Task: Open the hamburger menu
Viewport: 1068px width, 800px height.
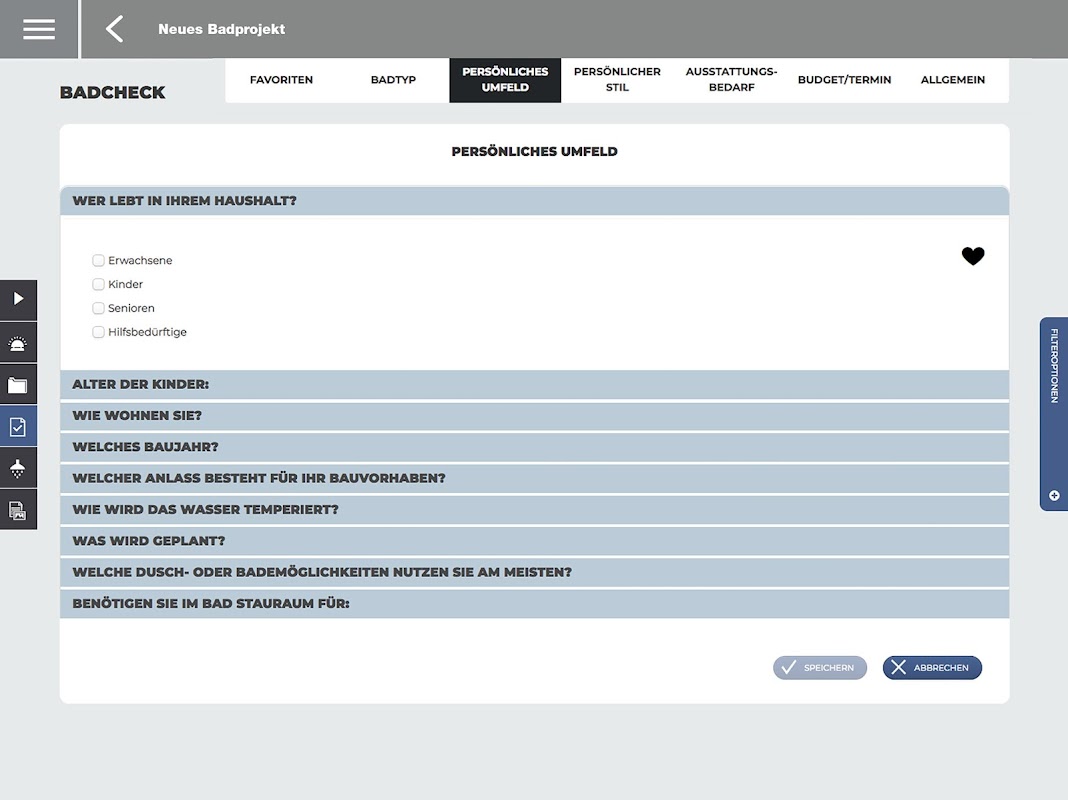Action: (x=39, y=29)
